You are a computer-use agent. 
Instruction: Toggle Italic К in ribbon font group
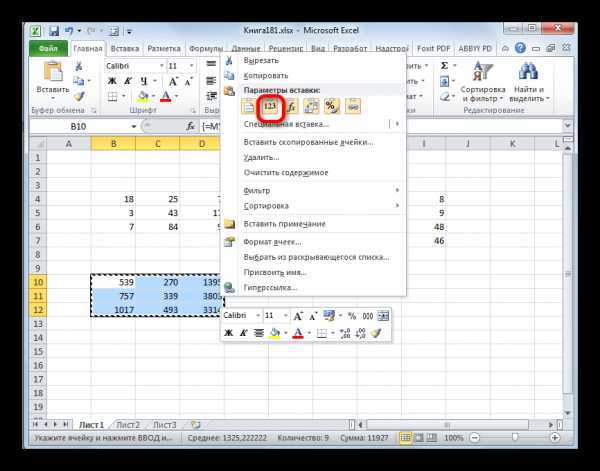pos(128,81)
